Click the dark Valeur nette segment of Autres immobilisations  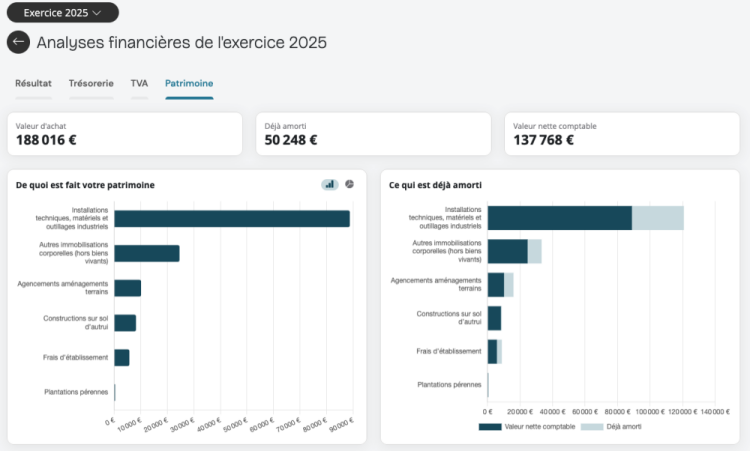(507, 252)
